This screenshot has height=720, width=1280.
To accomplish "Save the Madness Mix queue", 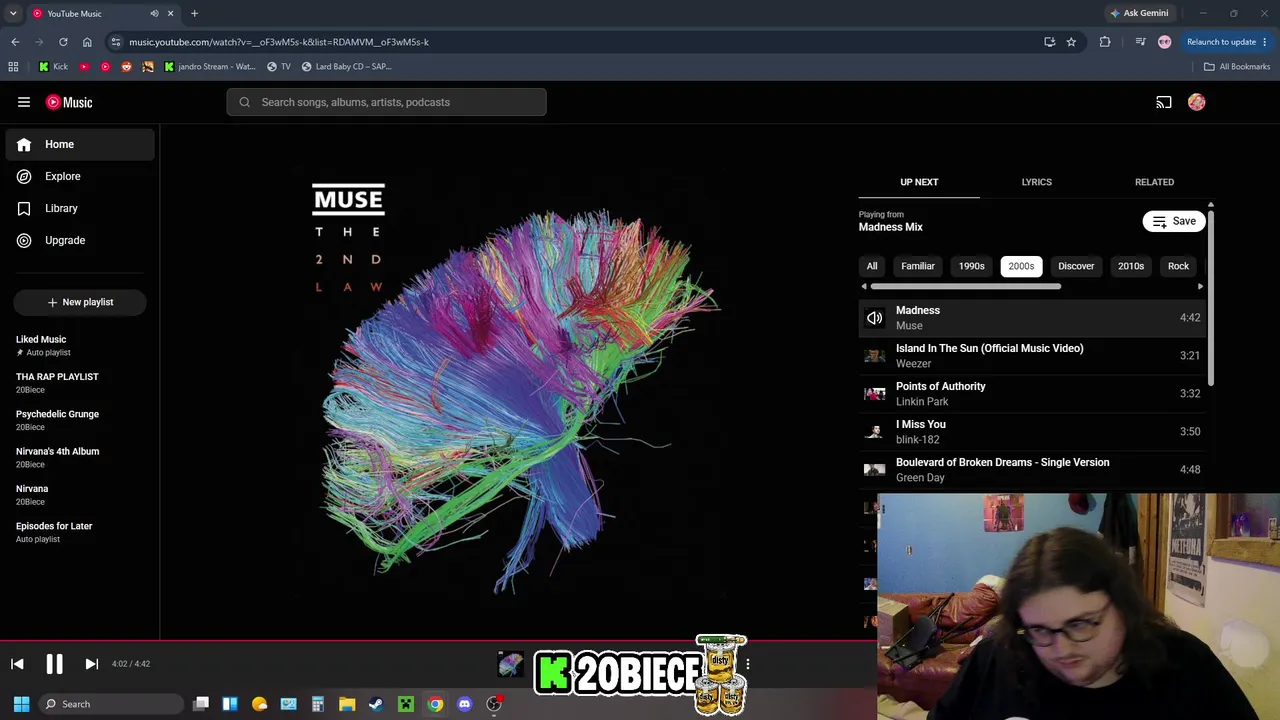I will pyautogui.click(x=1174, y=221).
